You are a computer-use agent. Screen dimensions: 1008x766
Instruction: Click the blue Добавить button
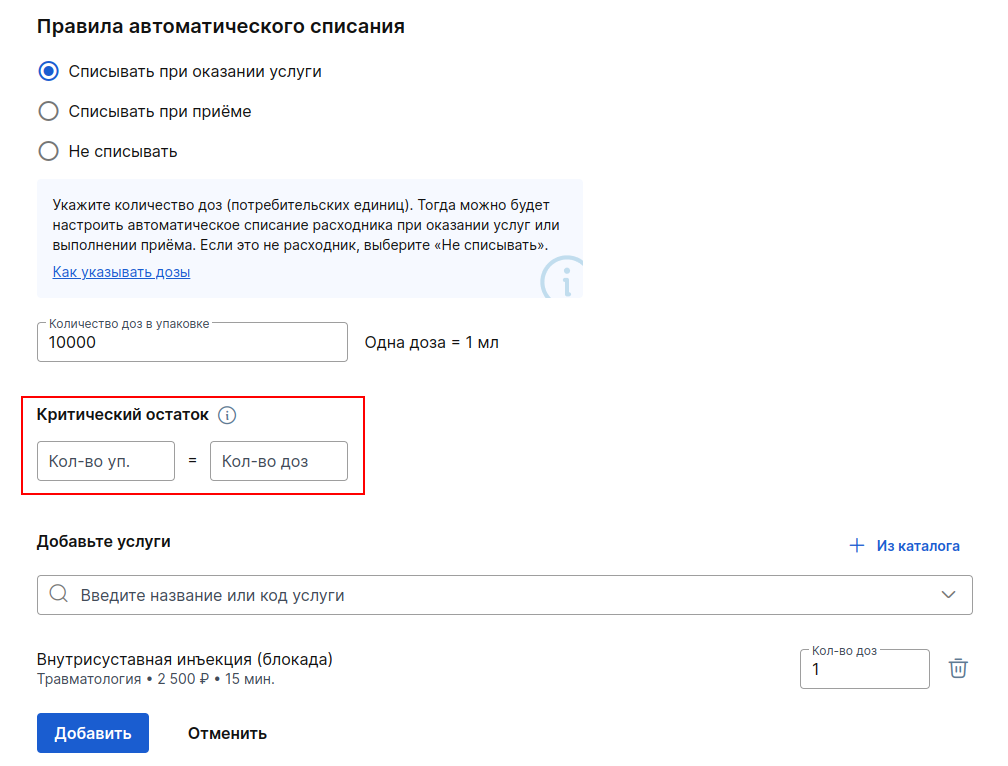pyautogui.click(x=93, y=733)
